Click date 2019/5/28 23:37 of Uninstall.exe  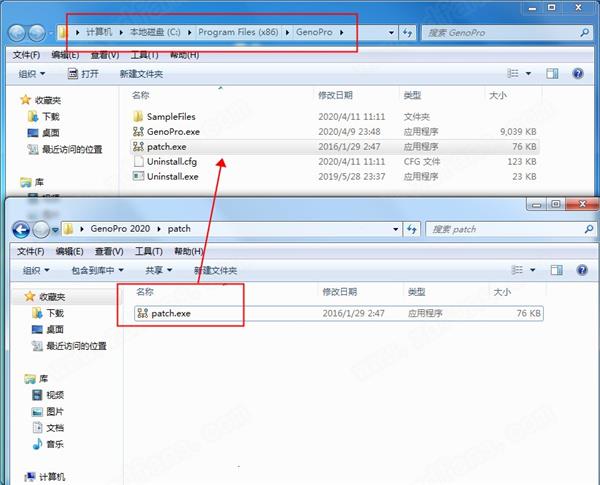point(352,176)
